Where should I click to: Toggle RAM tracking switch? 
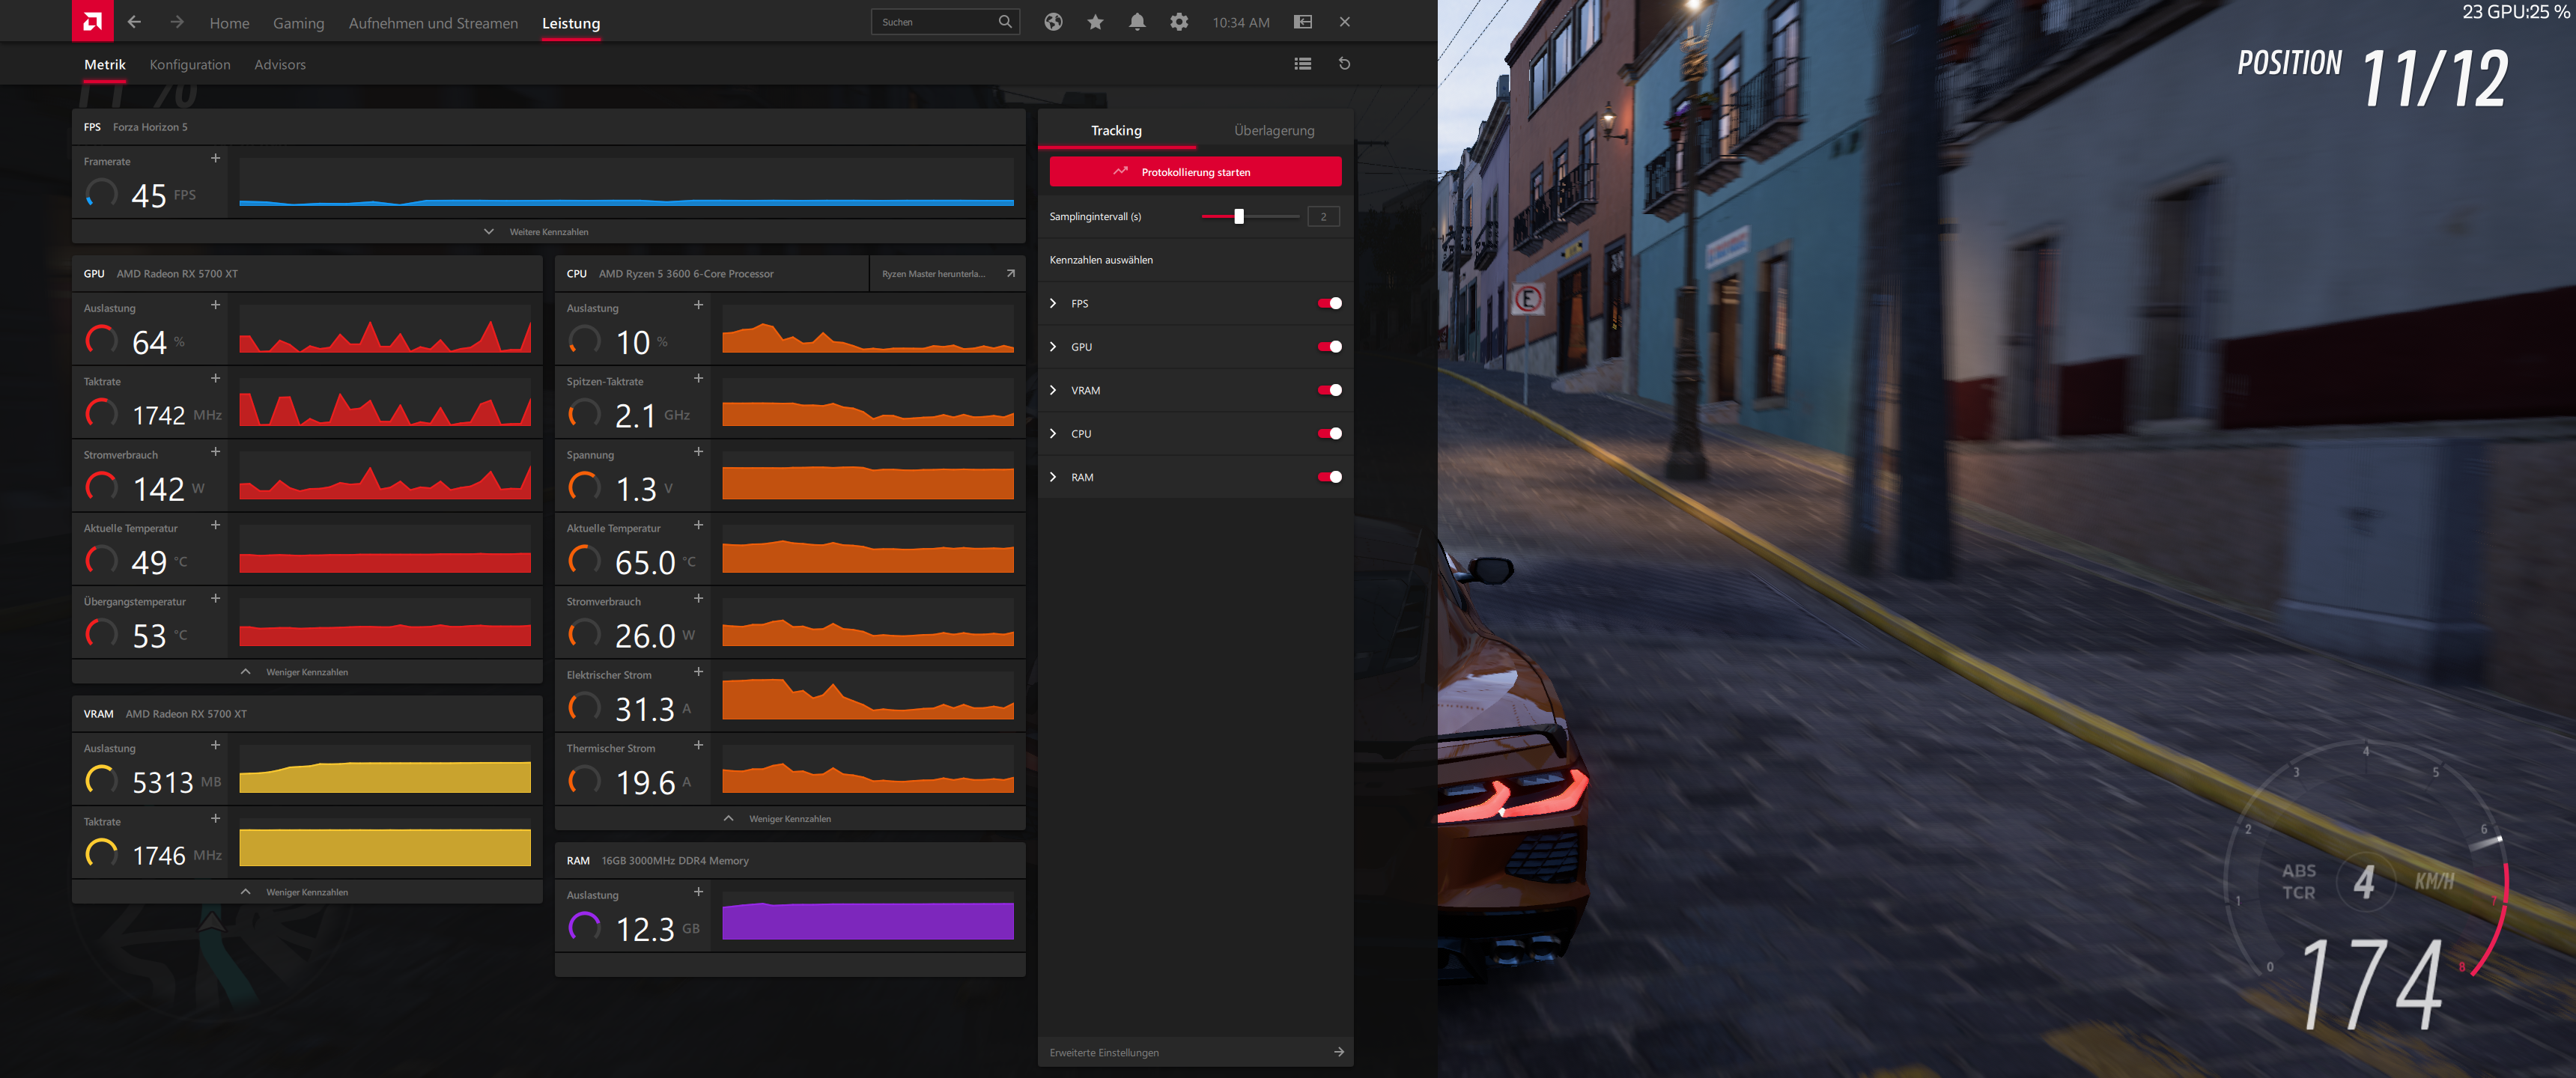coord(1329,477)
